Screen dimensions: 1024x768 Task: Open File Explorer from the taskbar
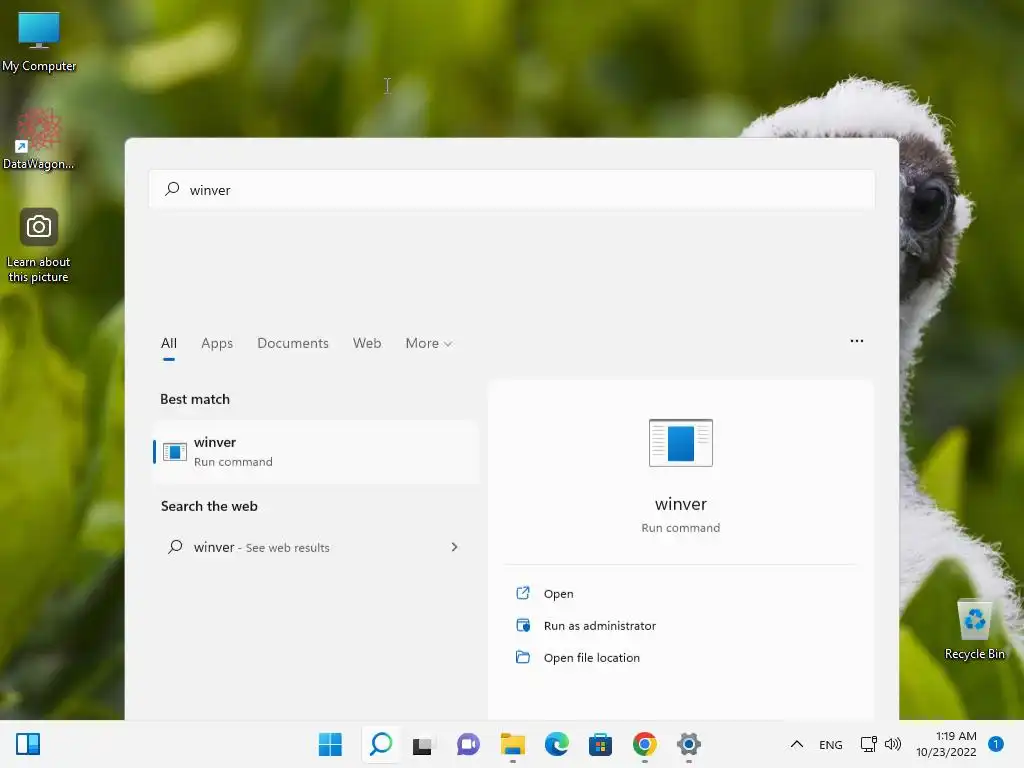(513, 744)
